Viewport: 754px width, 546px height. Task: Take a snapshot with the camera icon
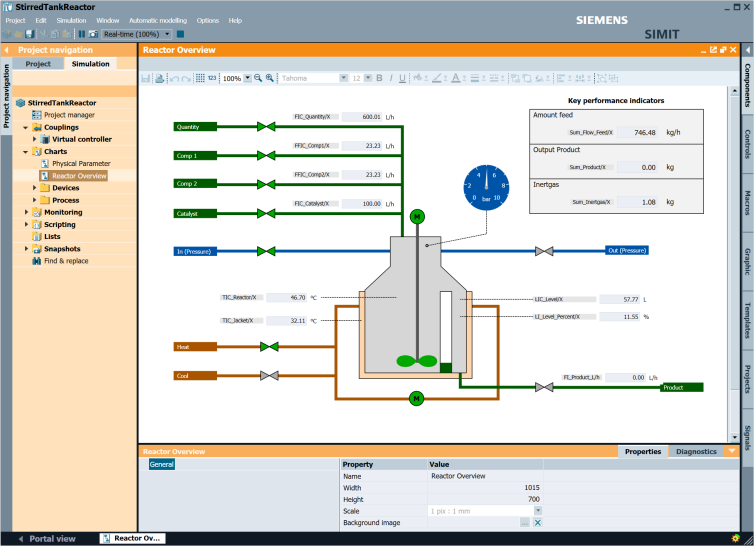tap(93, 34)
